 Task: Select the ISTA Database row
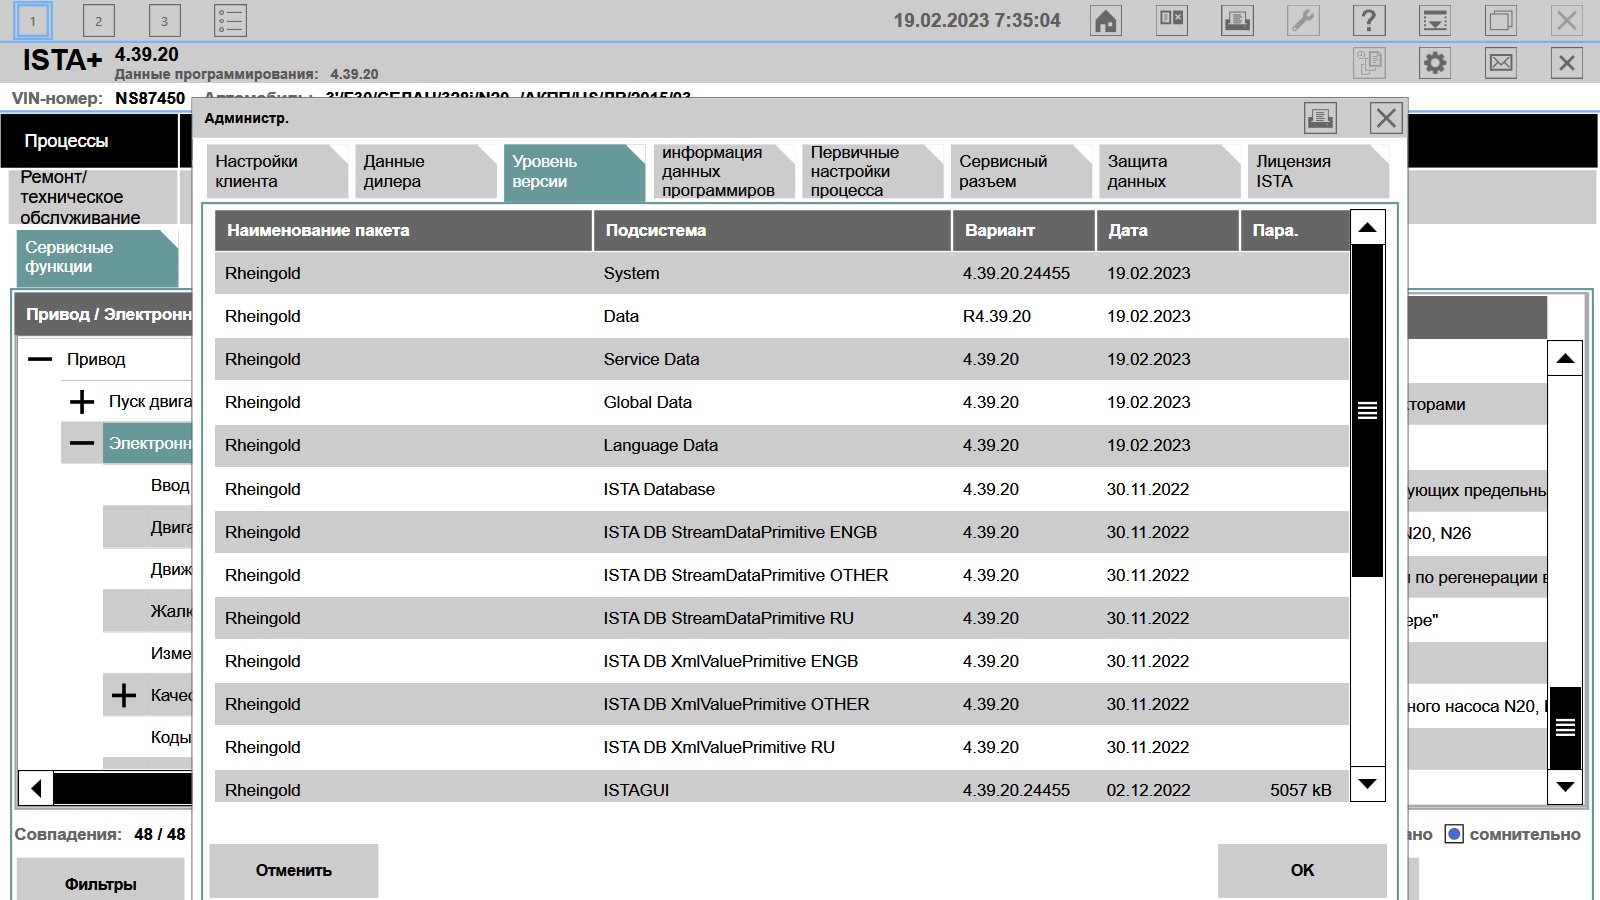[782, 489]
